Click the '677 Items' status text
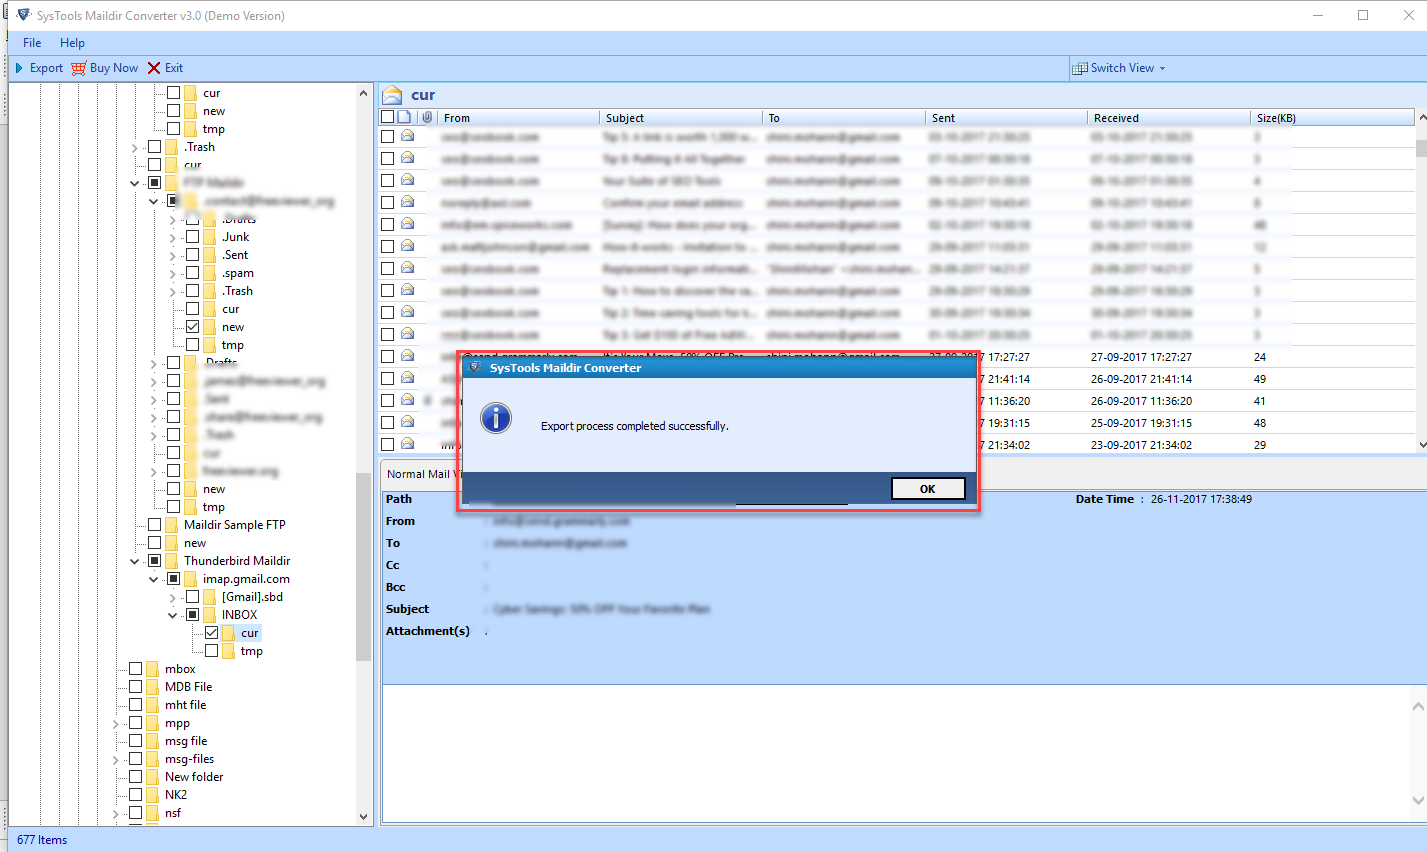The height and width of the screenshot is (852, 1427). pos(42,840)
